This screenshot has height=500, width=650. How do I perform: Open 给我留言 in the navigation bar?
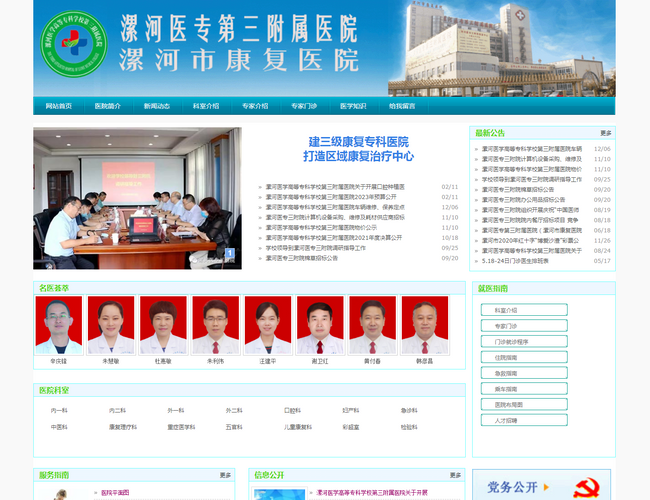point(402,106)
